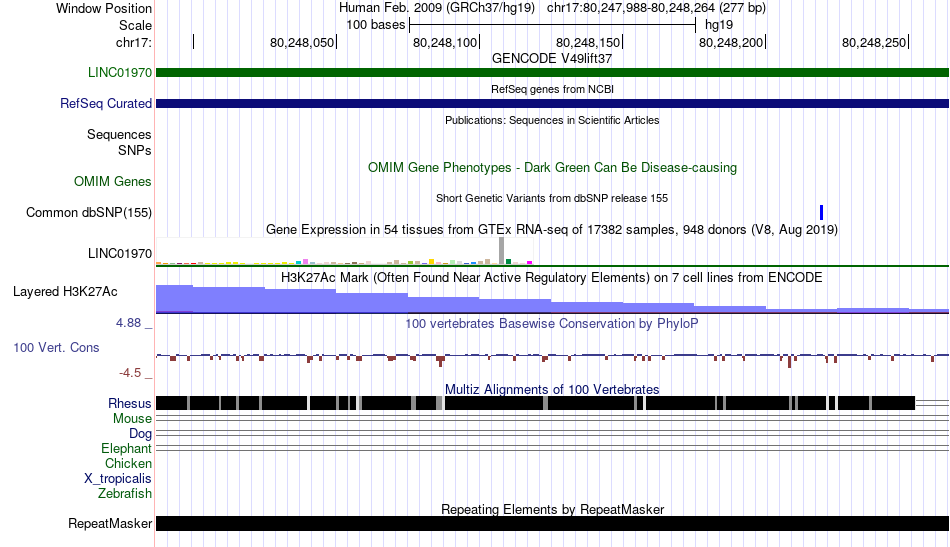The height and width of the screenshot is (547, 950).
Task: Click the RefSeq Curated track label
Action: [x=105, y=104]
